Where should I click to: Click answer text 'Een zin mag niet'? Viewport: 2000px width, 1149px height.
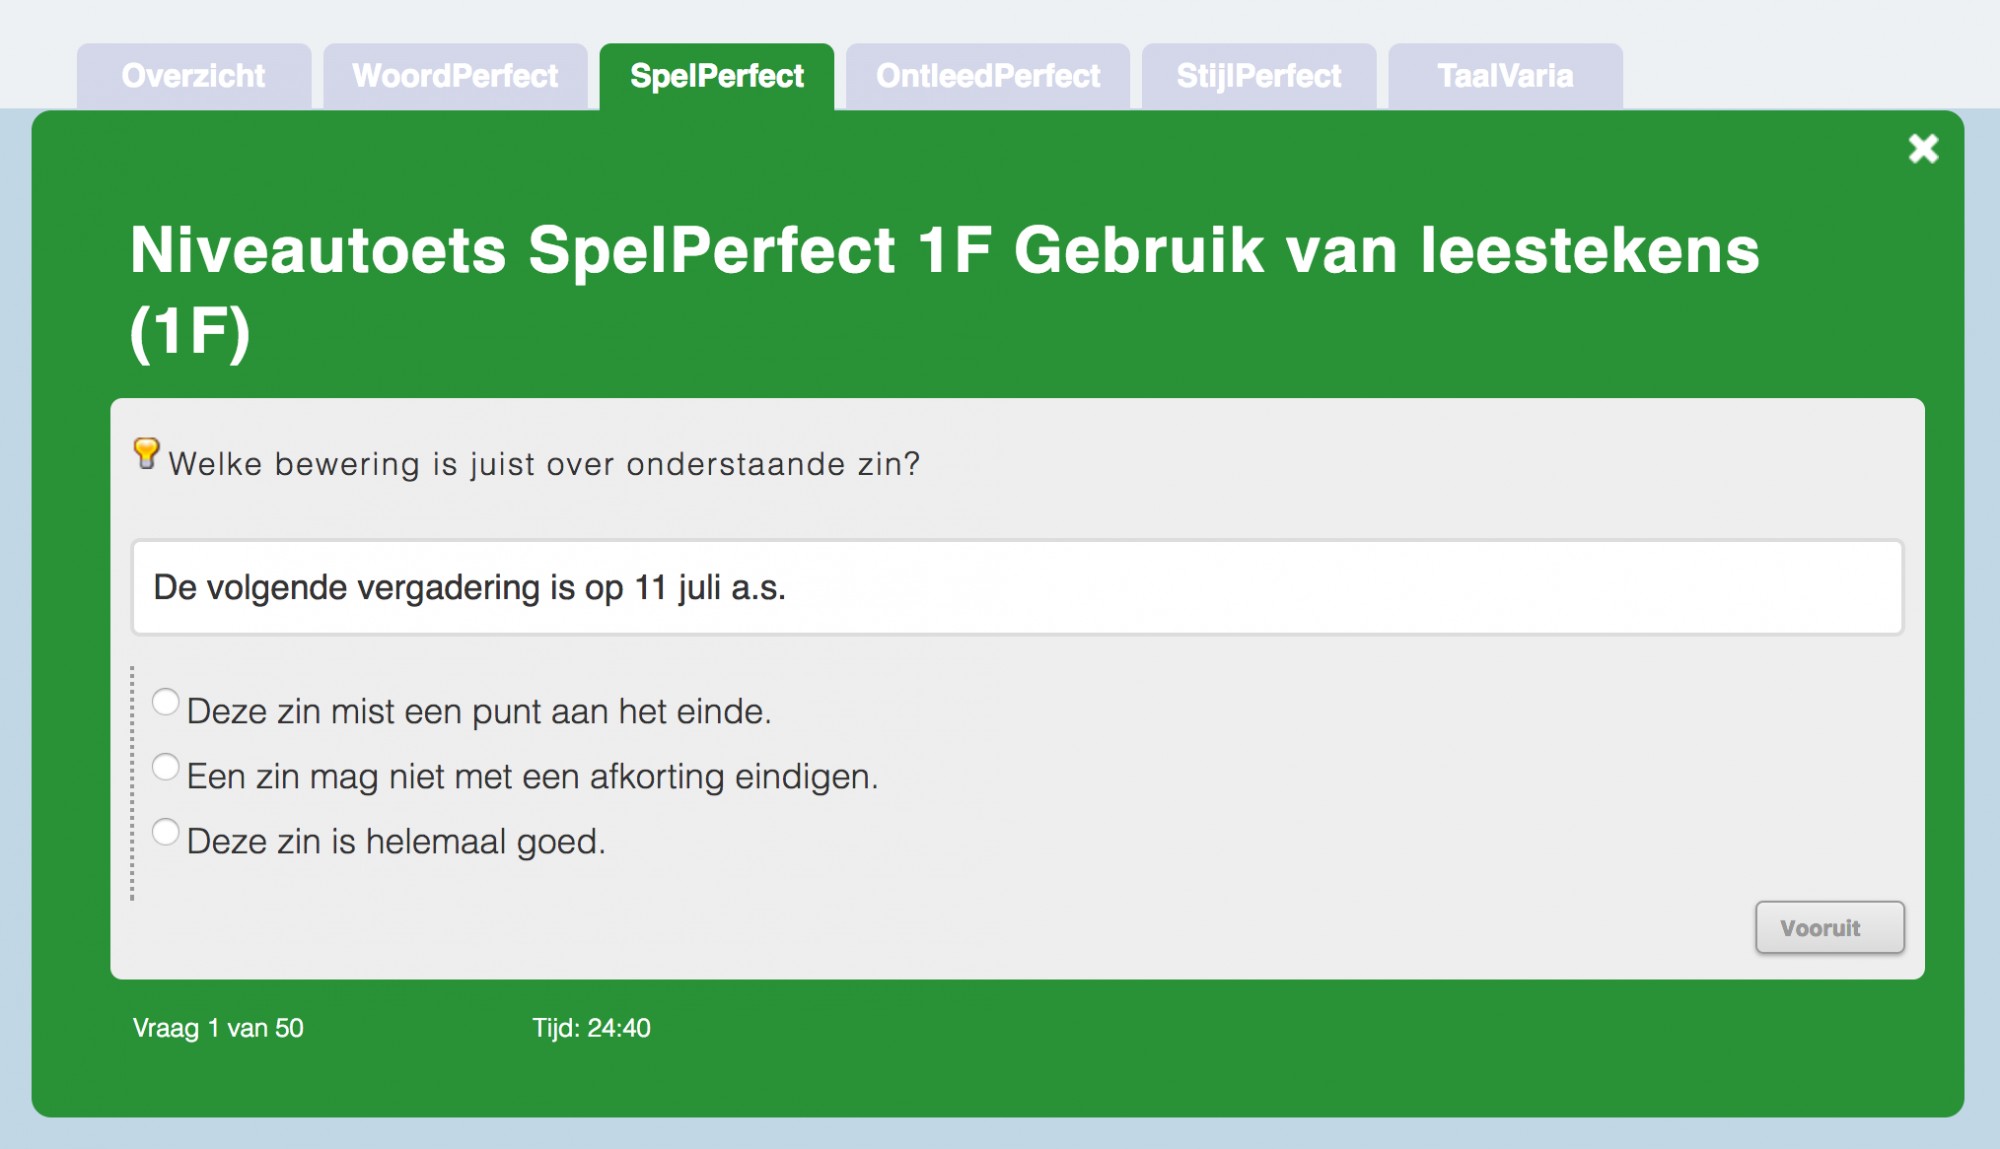[x=532, y=777]
